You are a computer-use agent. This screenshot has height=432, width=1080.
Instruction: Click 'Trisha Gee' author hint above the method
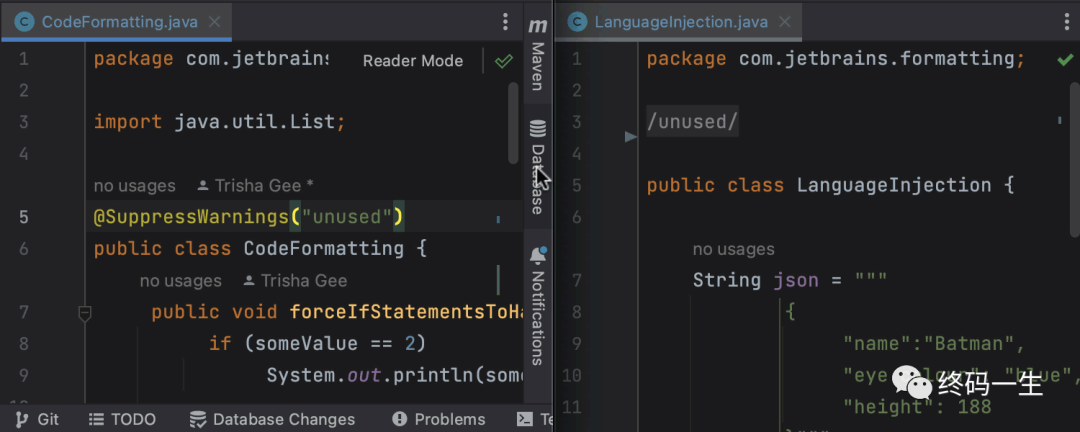tap(295, 280)
